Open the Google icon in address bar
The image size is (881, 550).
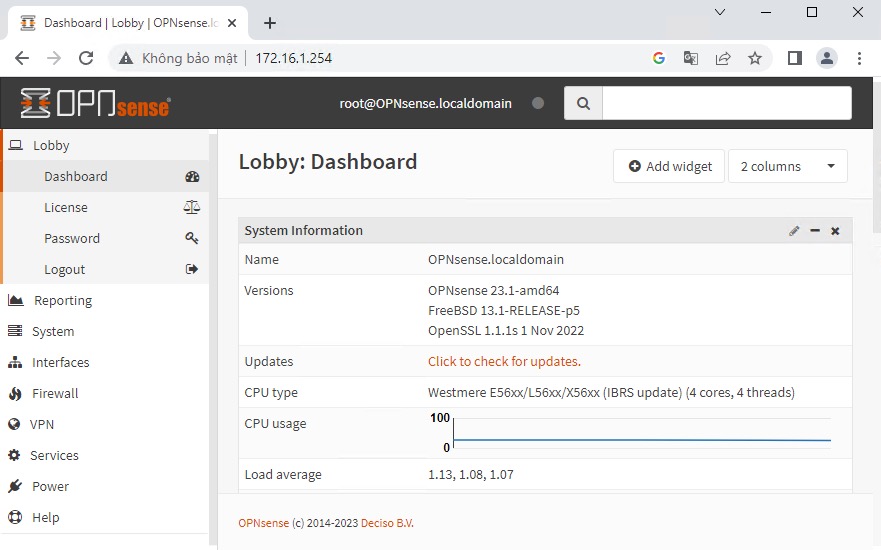(659, 58)
